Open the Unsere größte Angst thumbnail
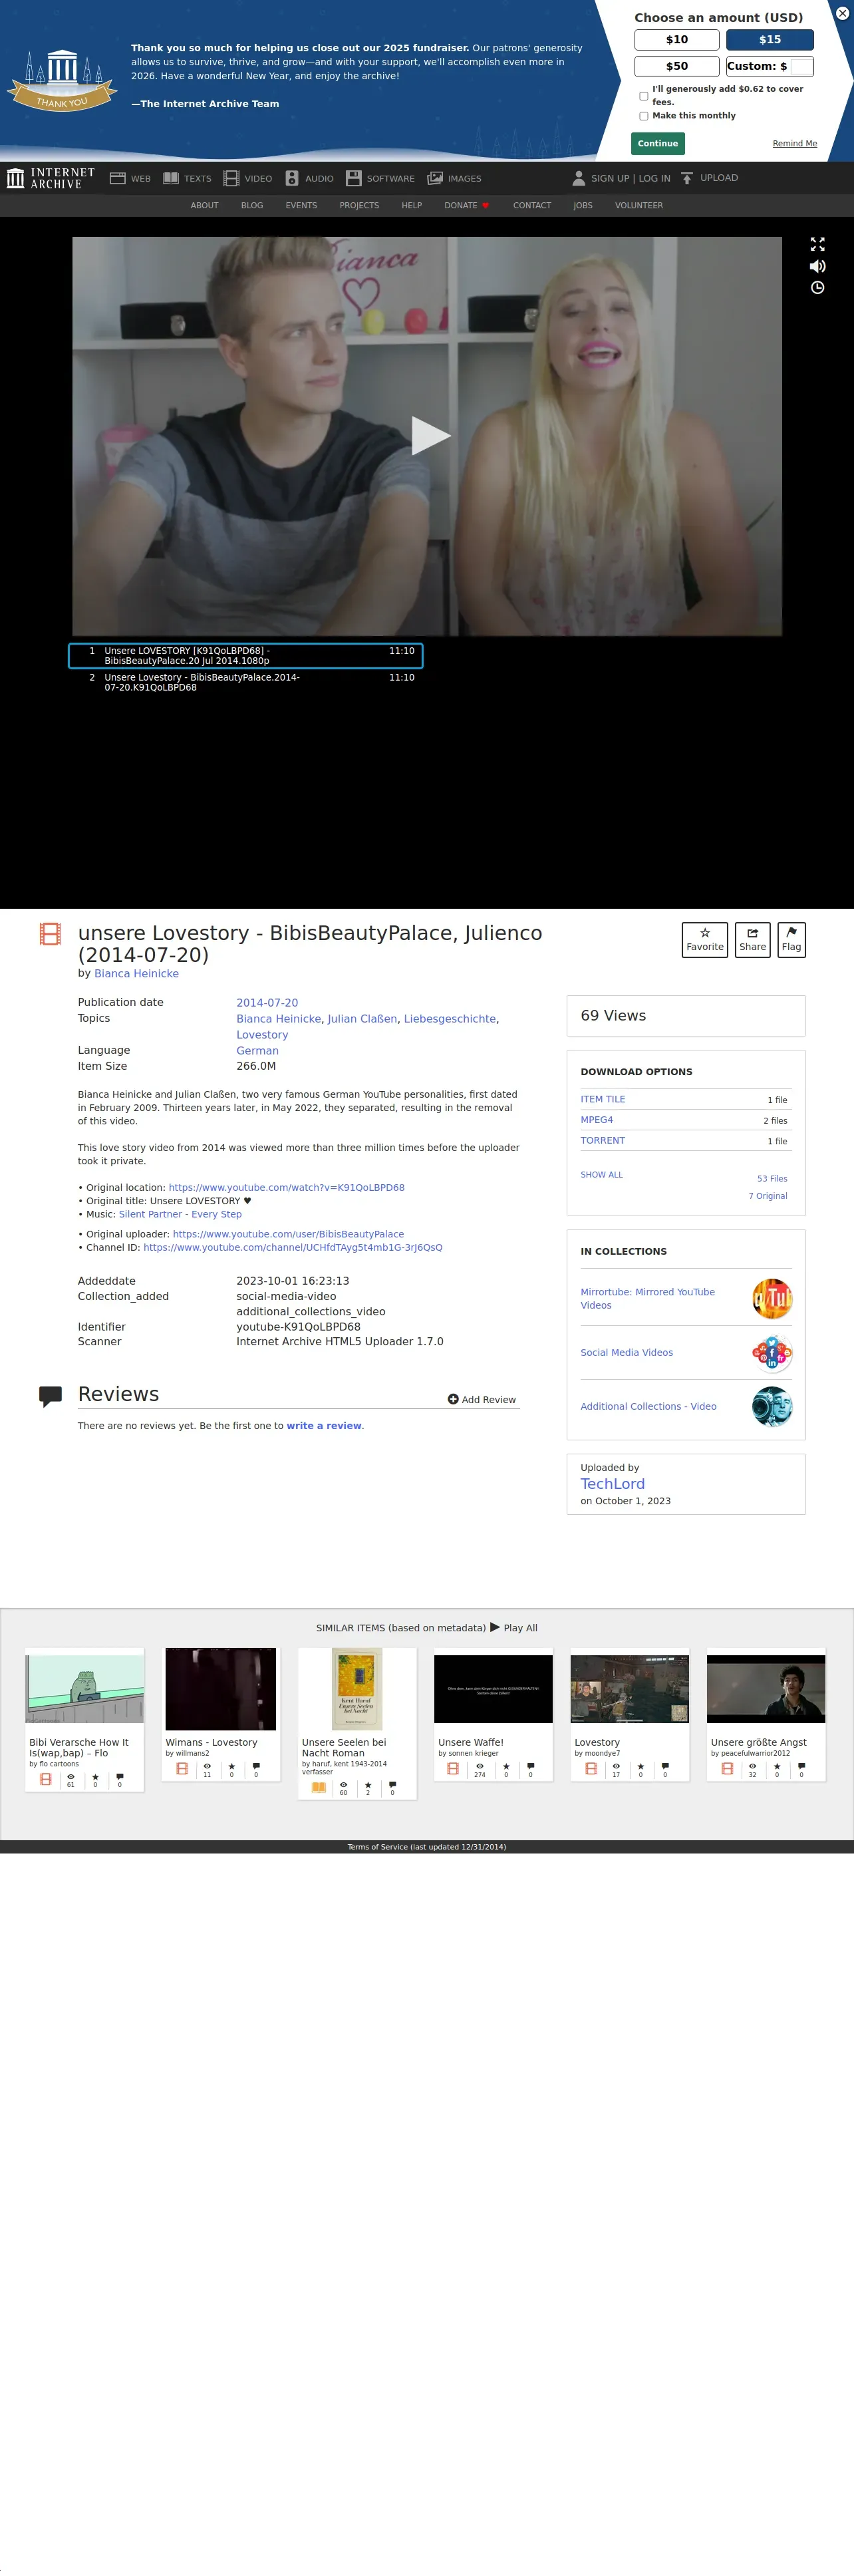 click(x=766, y=1689)
